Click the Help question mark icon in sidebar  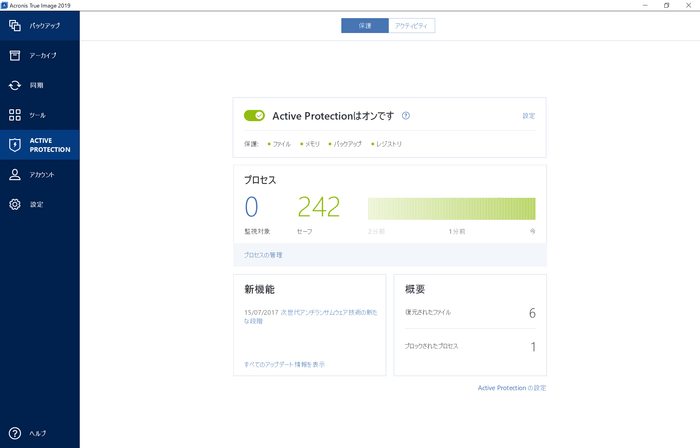[x=15, y=433]
